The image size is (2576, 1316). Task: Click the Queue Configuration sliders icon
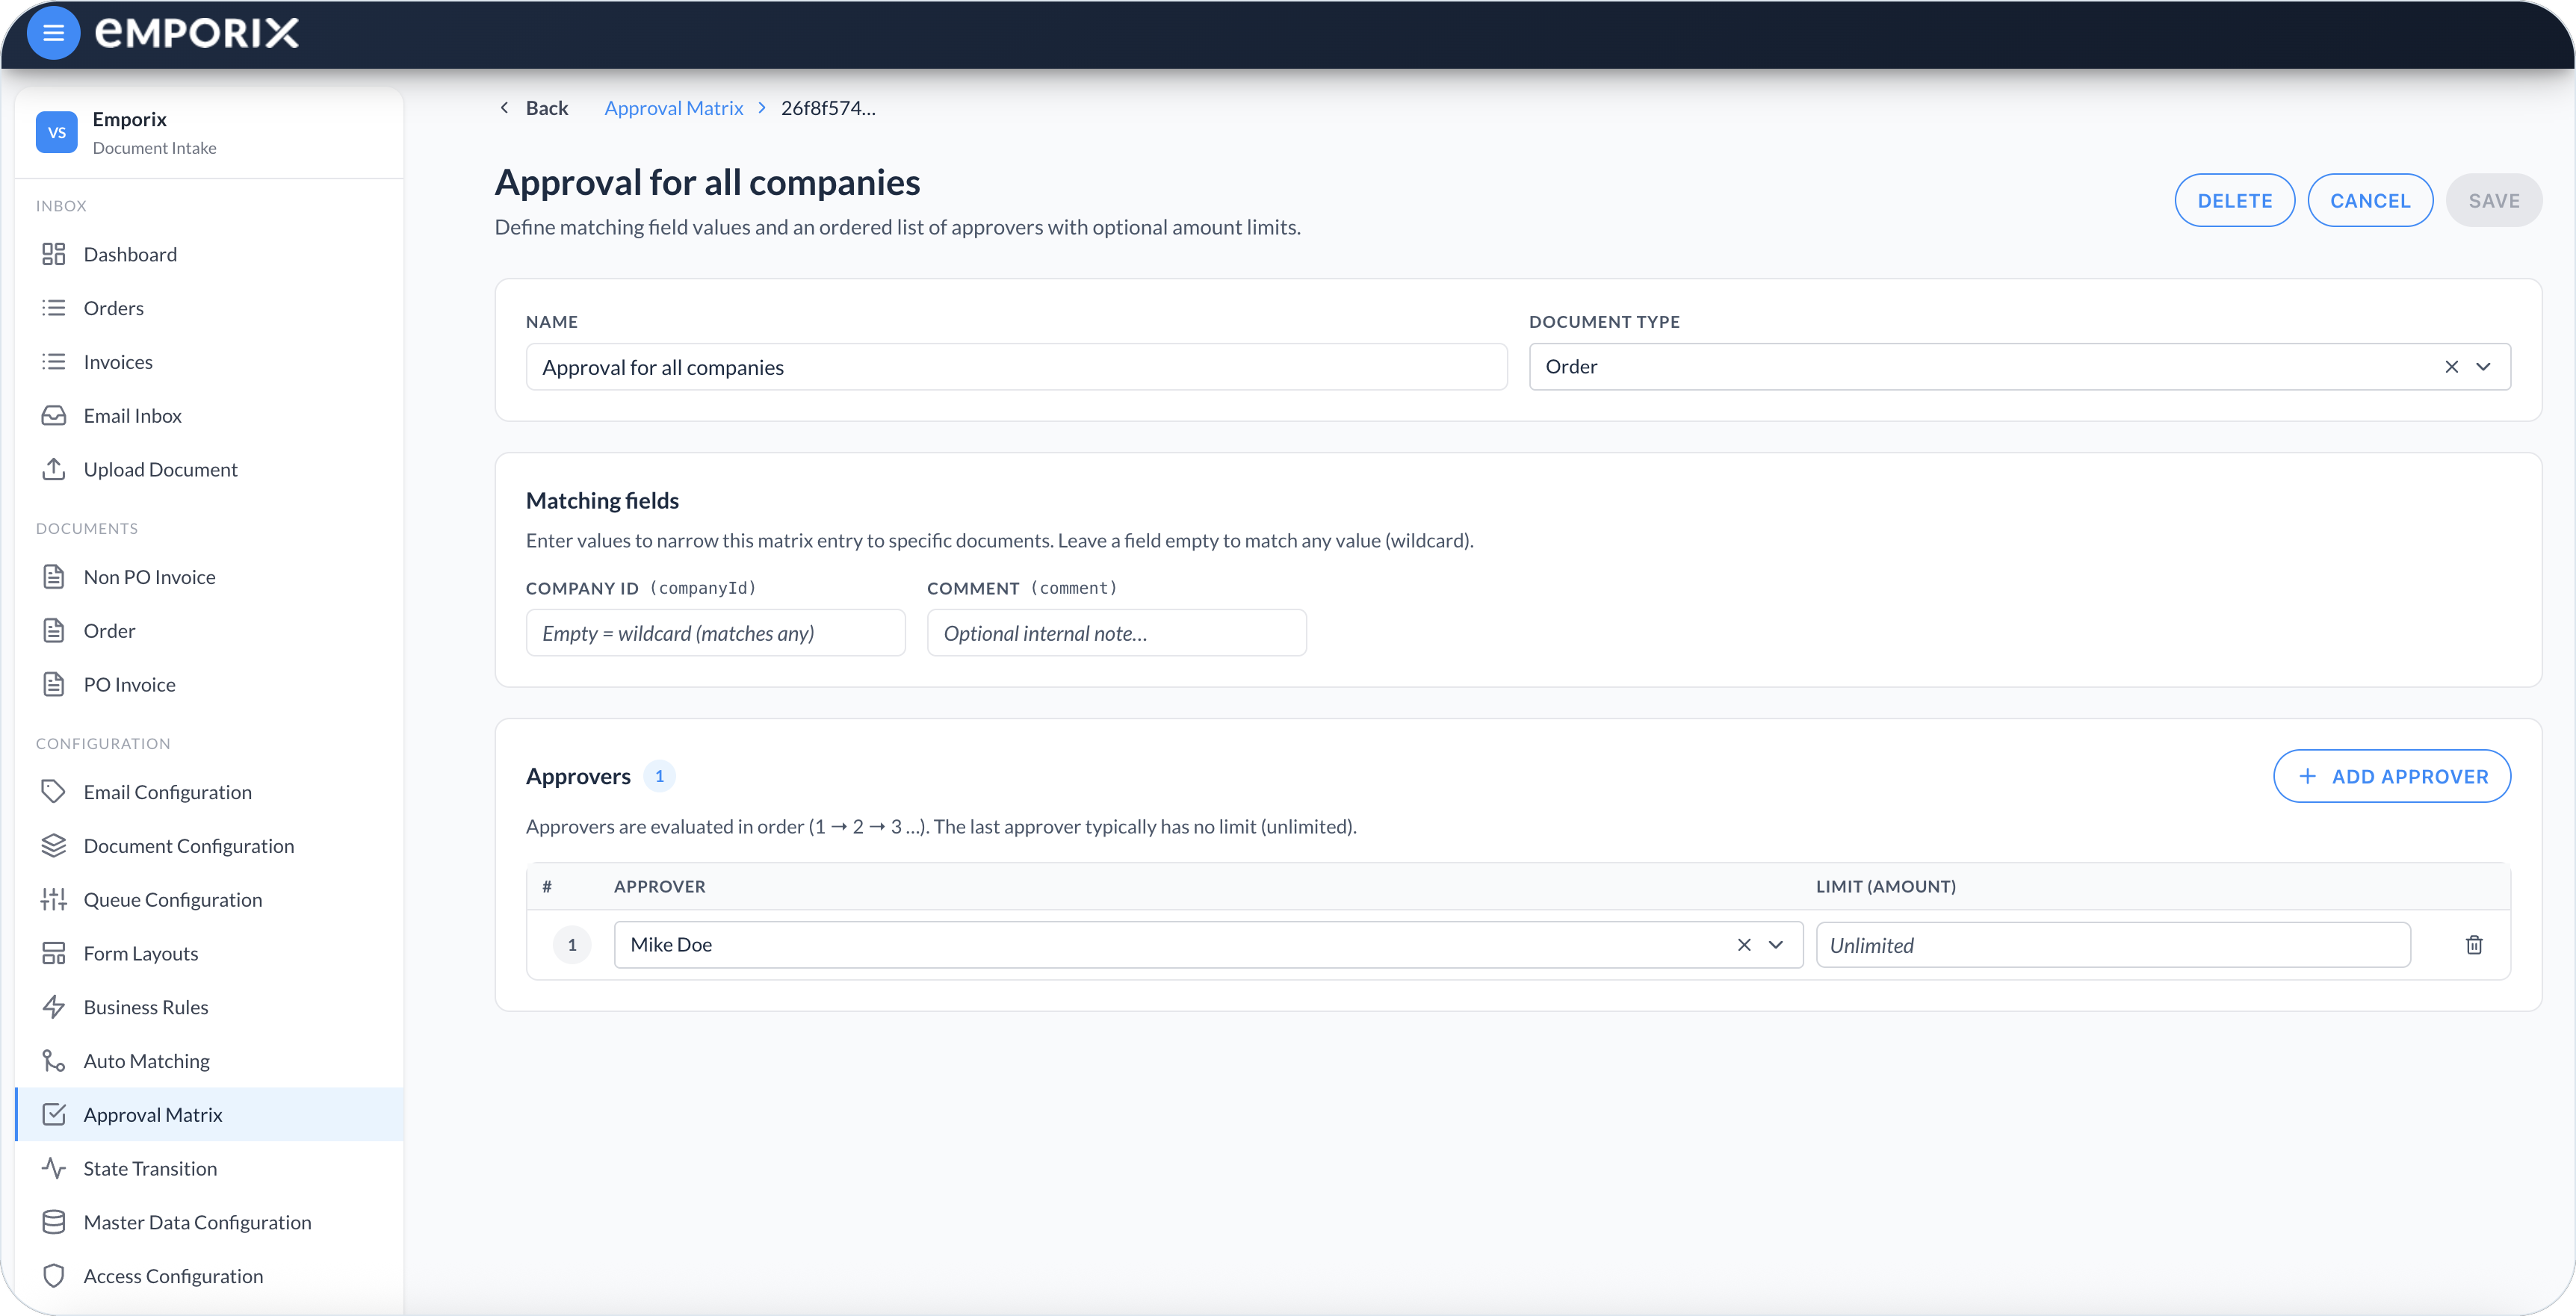53,900
